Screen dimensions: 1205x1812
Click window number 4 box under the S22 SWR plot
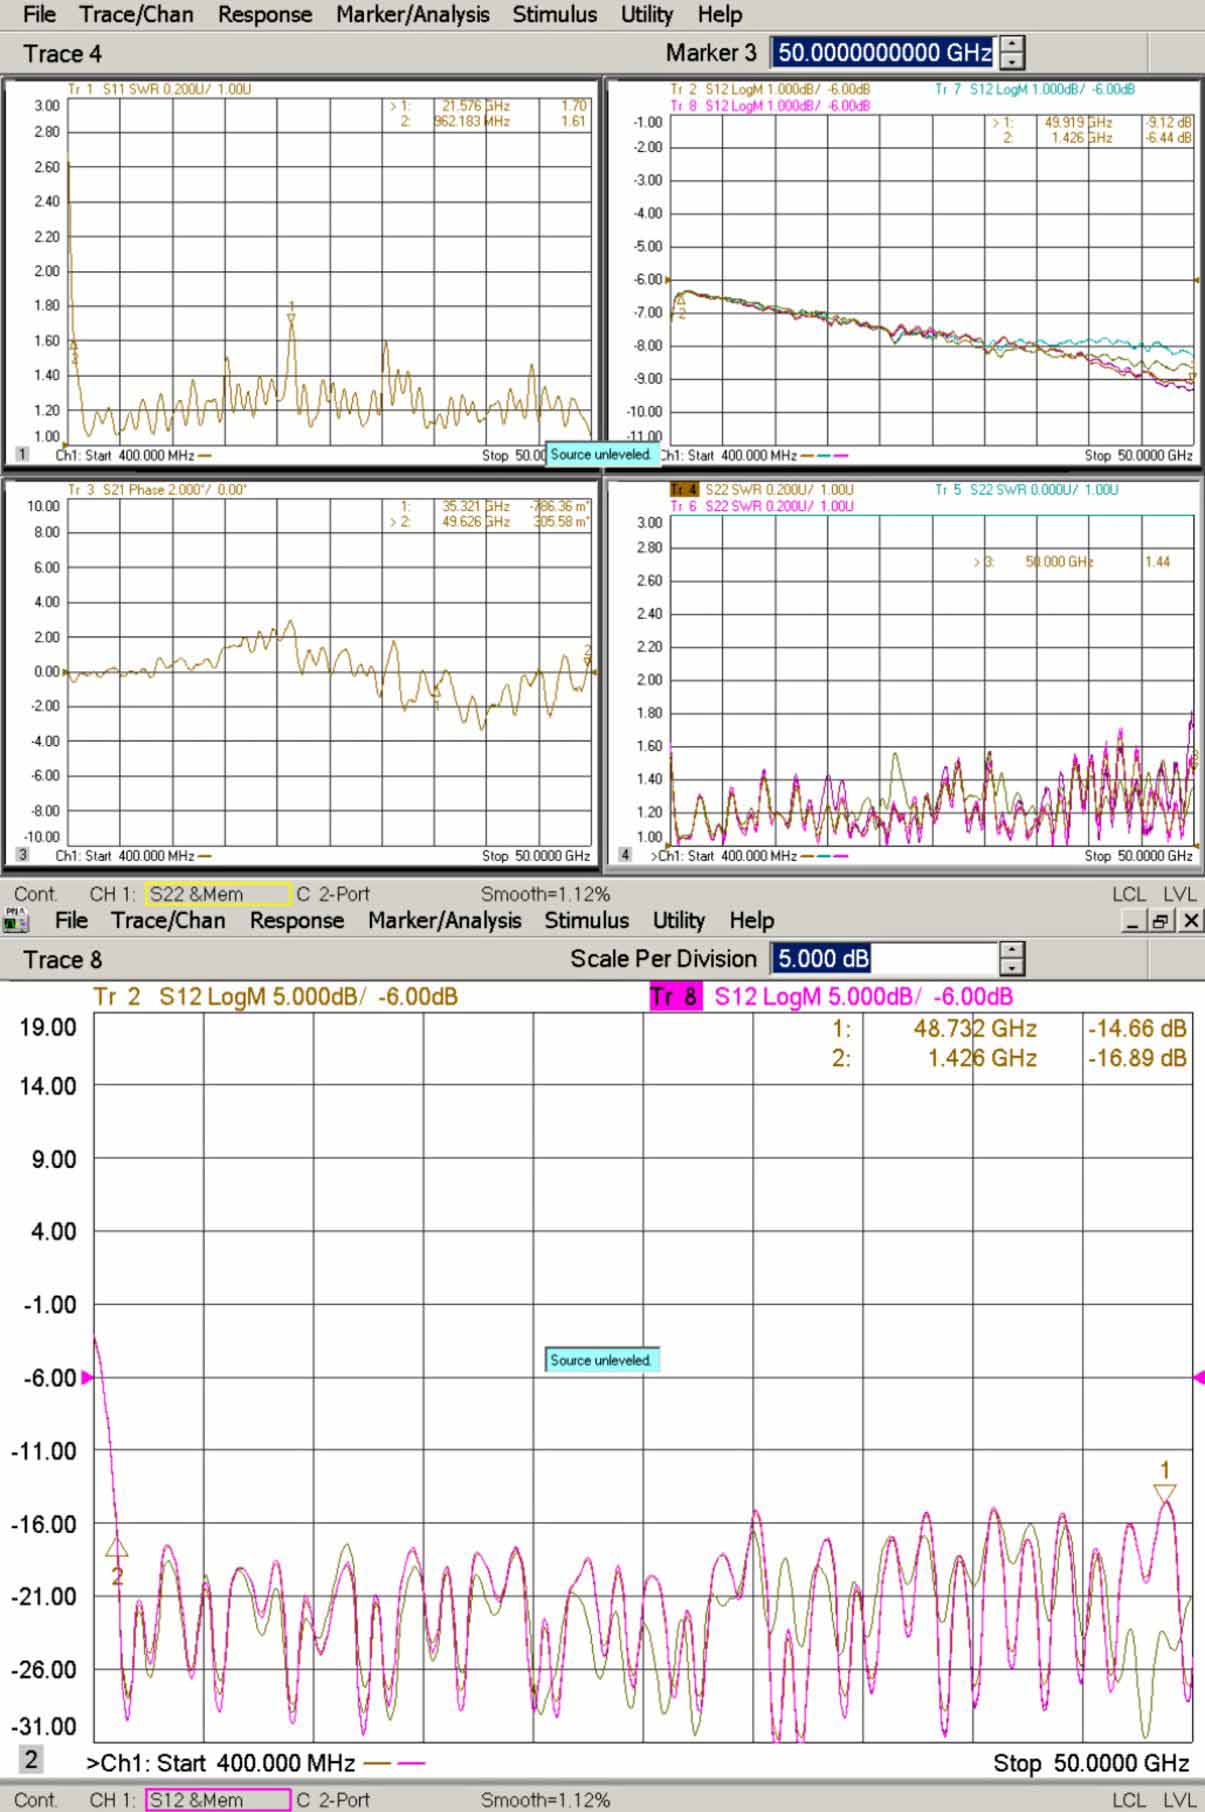pos(625,855)
